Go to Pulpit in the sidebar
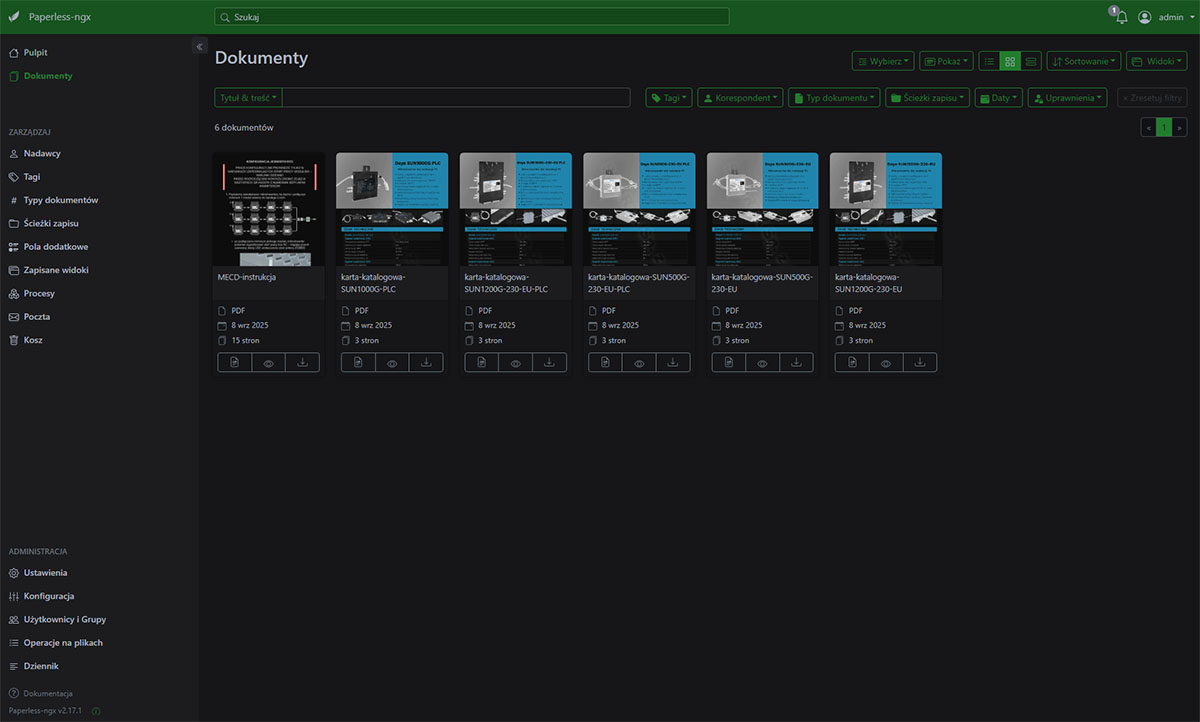The width and height of the screenshot is (1200, 722). click(x=35, y=52)
